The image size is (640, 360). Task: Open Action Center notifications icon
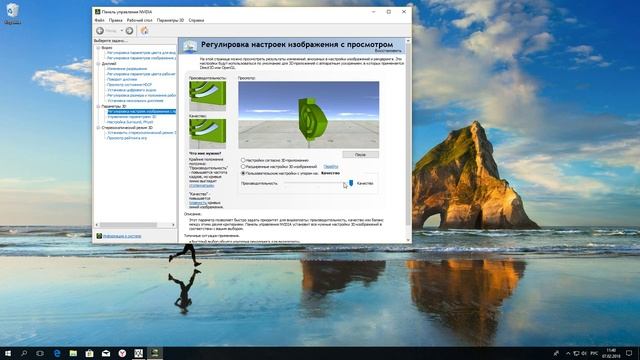point(629,353)
